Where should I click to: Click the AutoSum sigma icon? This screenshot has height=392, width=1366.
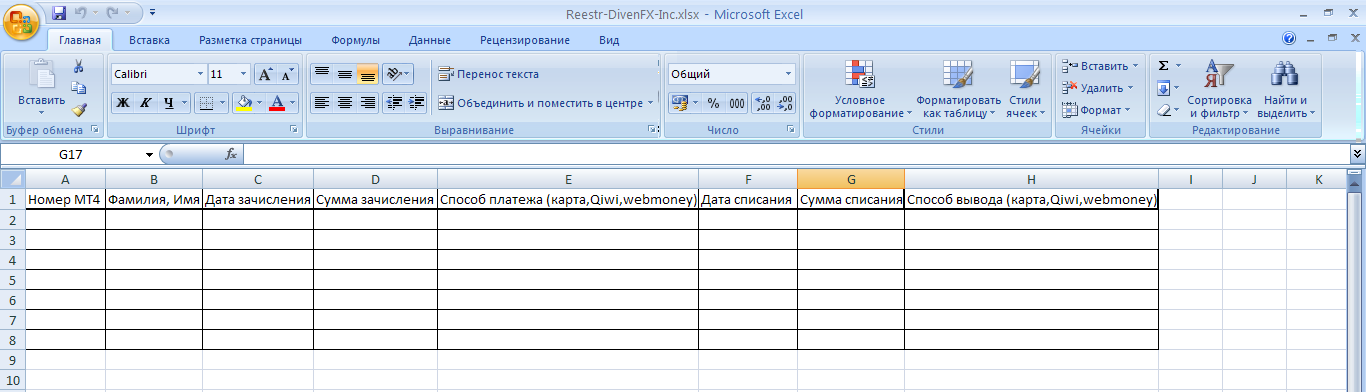coord(1164,66)
